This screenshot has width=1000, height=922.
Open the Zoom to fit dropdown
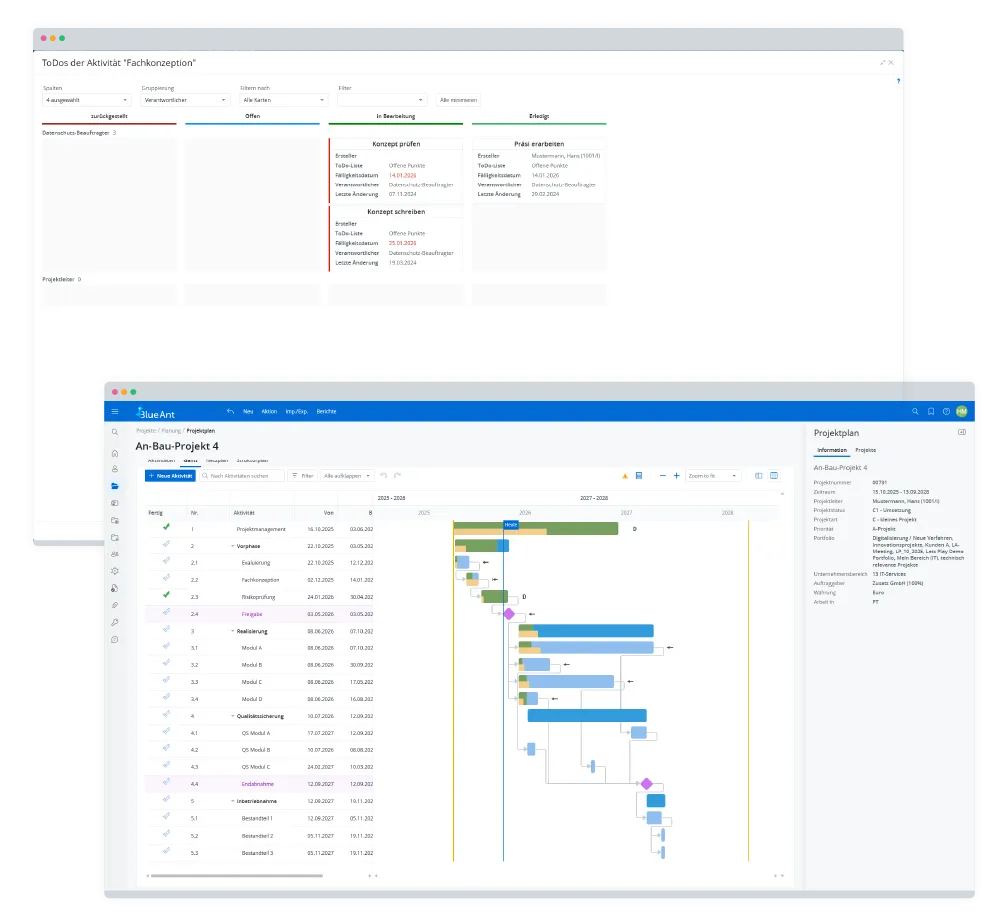[x=713, y=476]
